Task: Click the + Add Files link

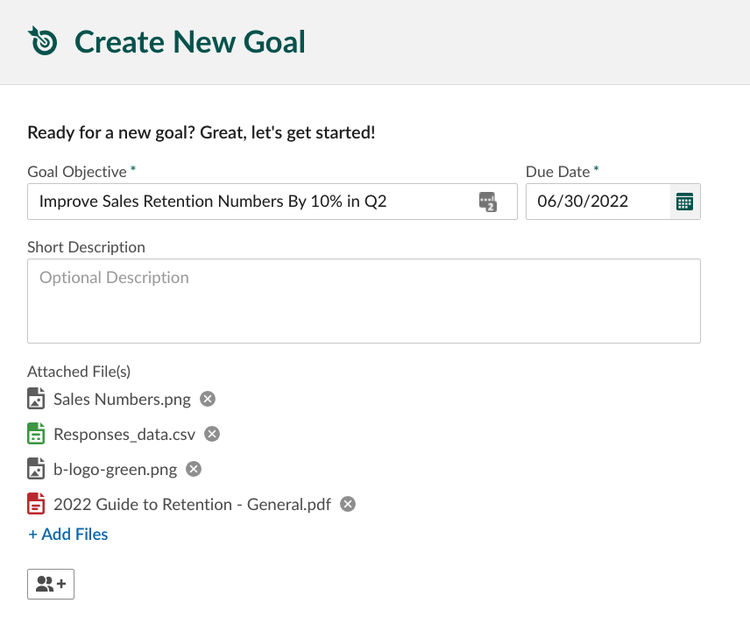Action: tap(68, 534)
